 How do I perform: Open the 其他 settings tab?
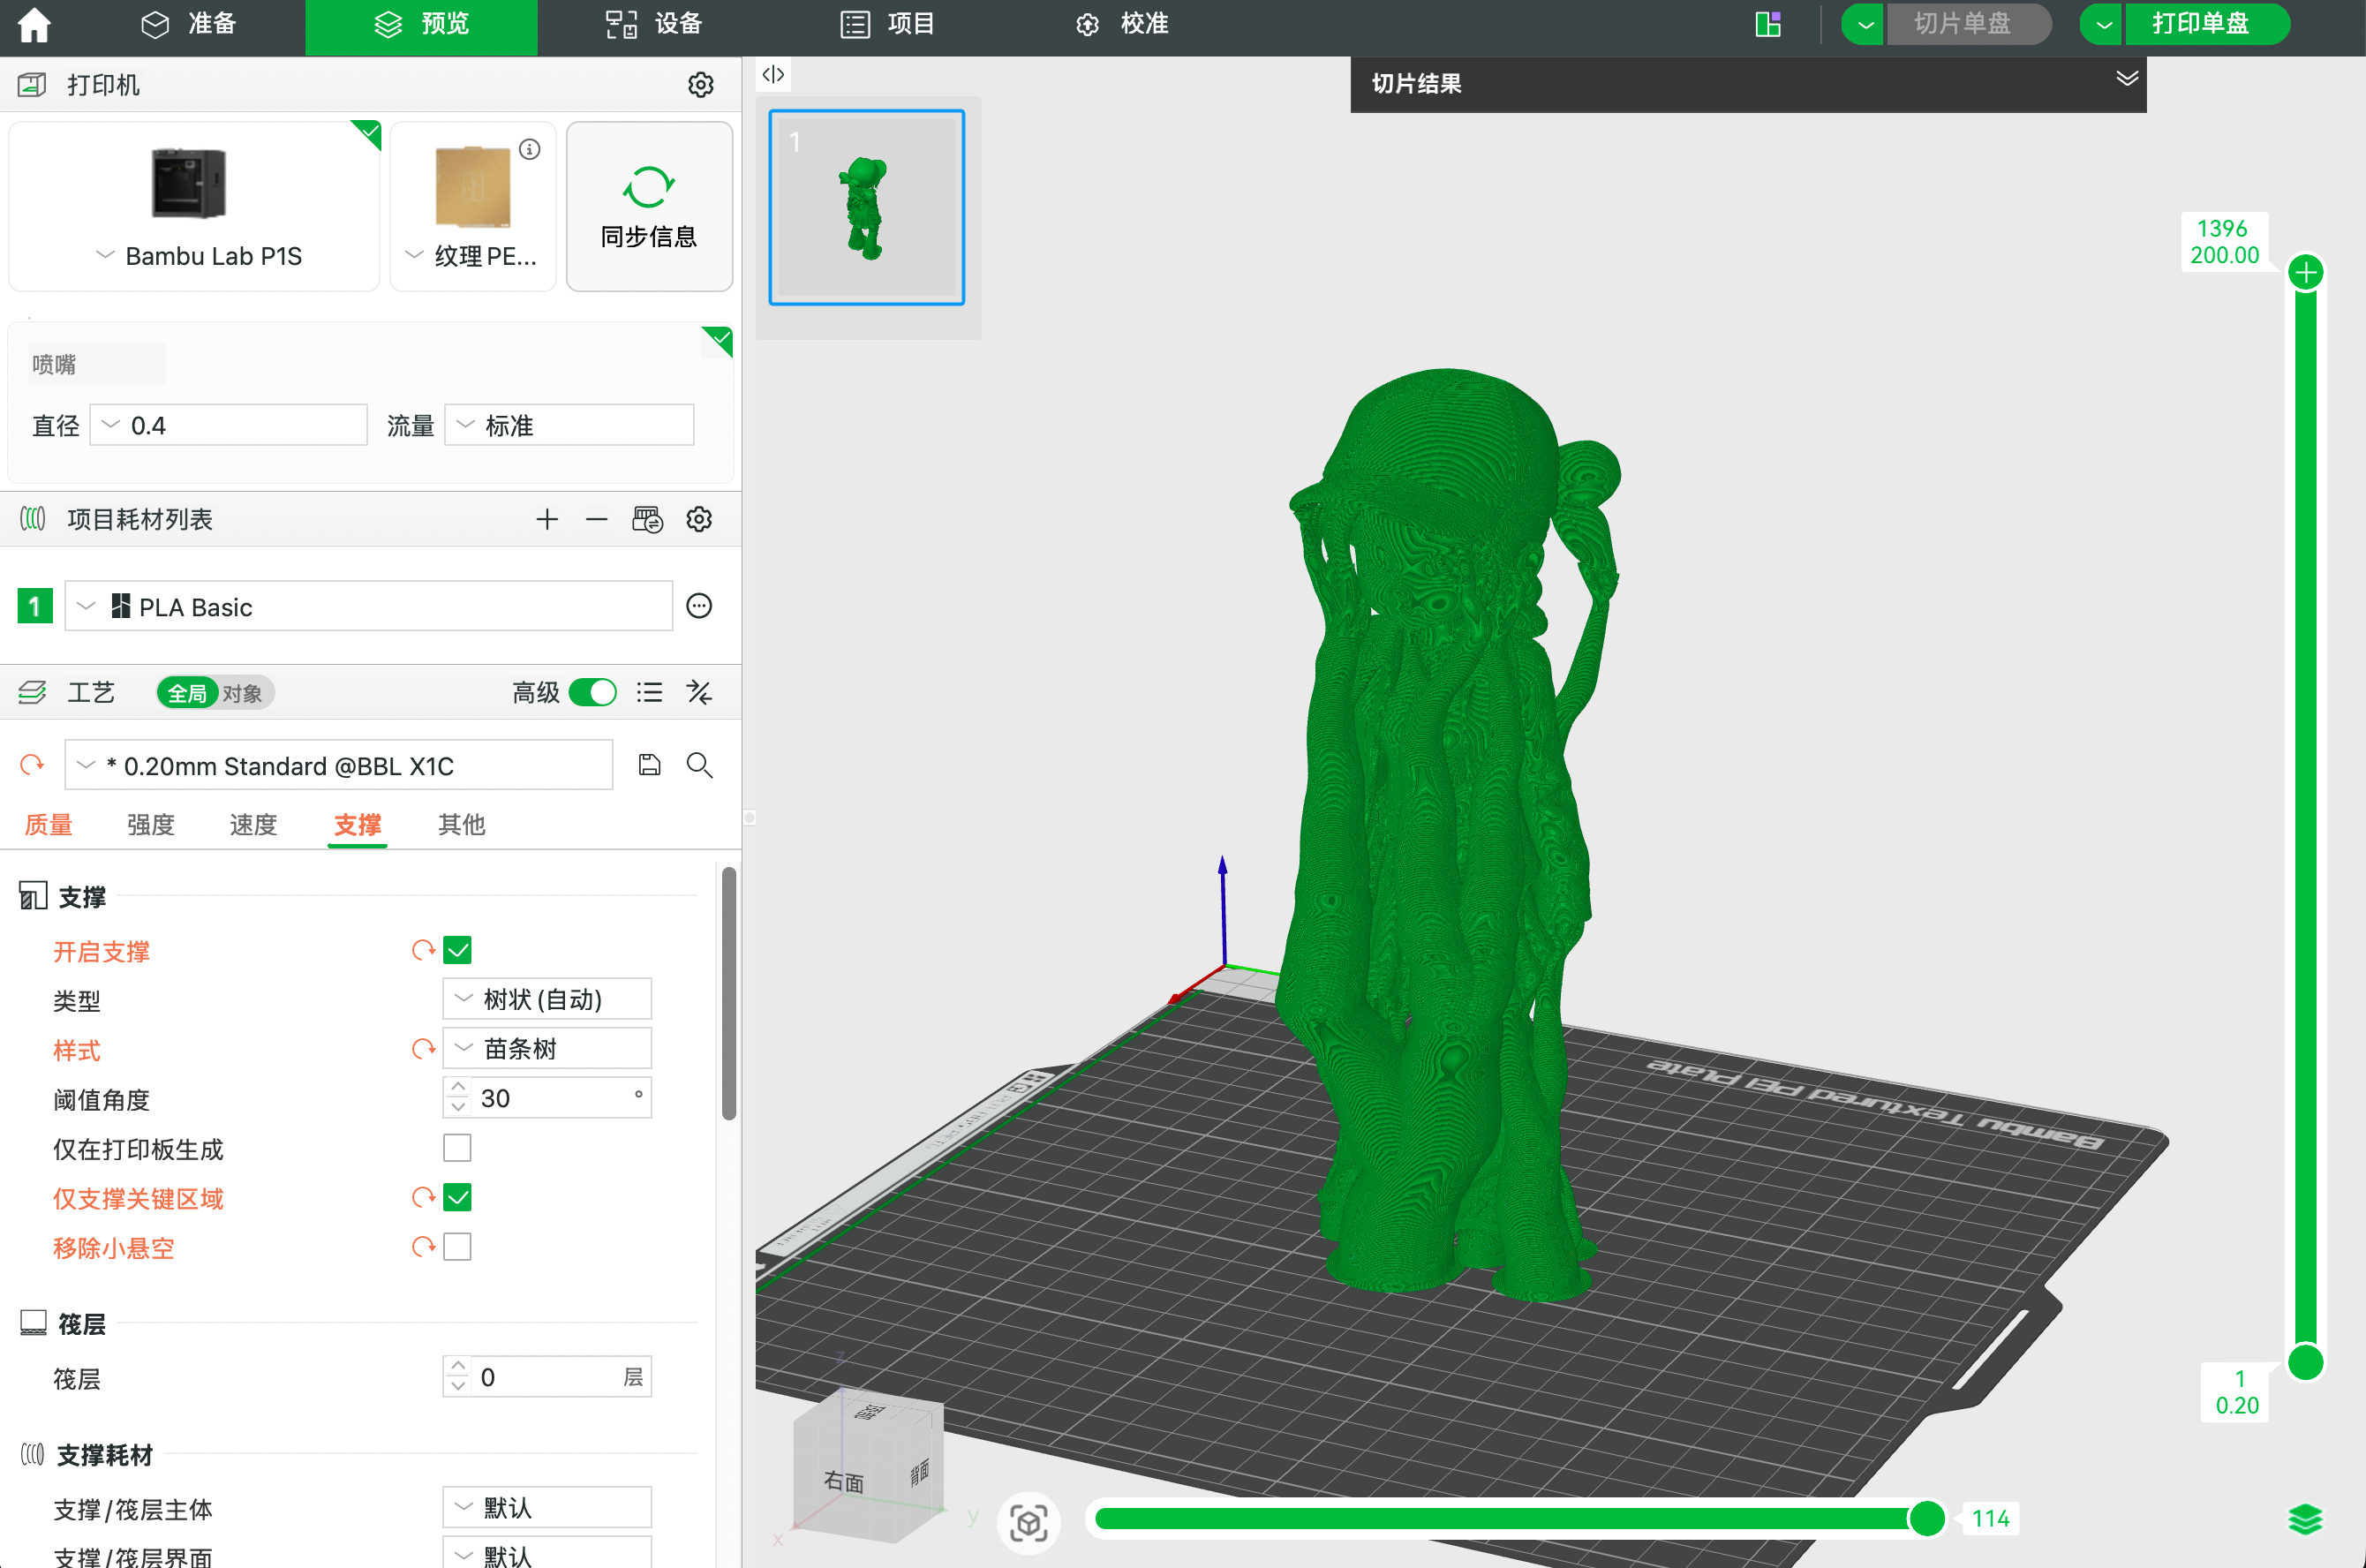pos(461,824)
